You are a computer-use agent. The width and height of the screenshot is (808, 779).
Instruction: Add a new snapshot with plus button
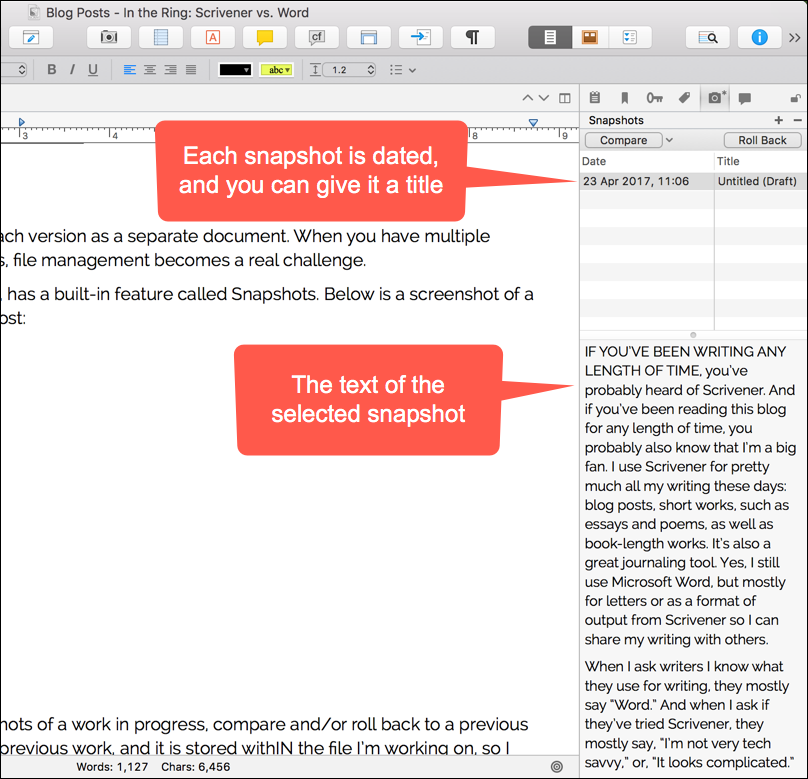pyautogui.click(x=779, y=120)
